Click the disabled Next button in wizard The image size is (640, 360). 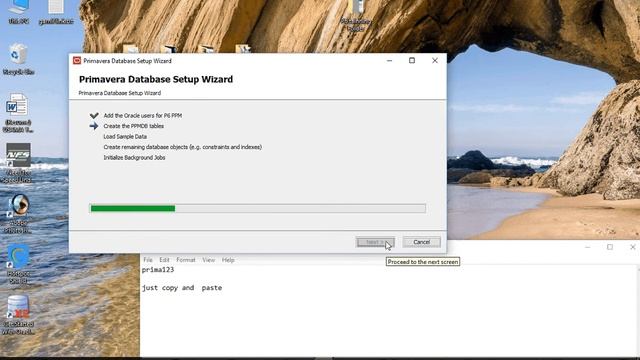pos(375,242)
